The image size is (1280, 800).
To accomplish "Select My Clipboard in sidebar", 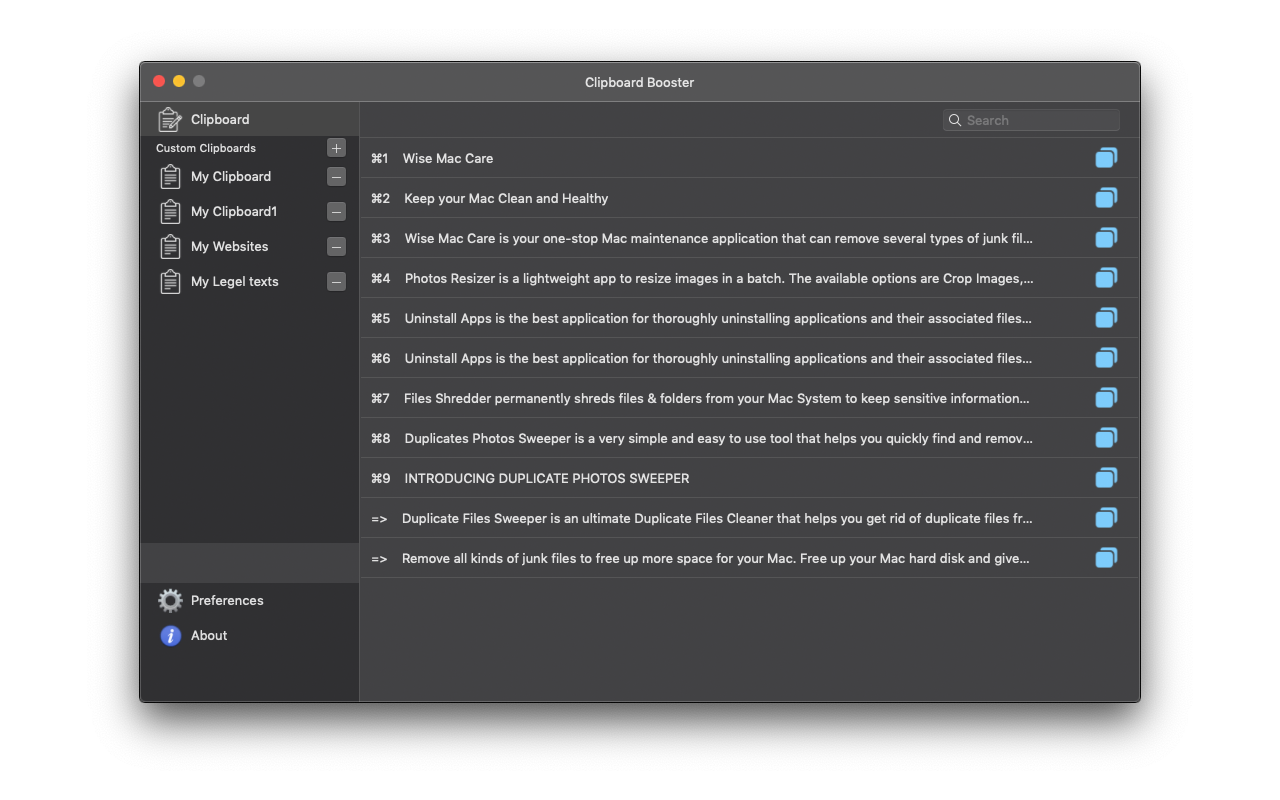I will 231,177.
